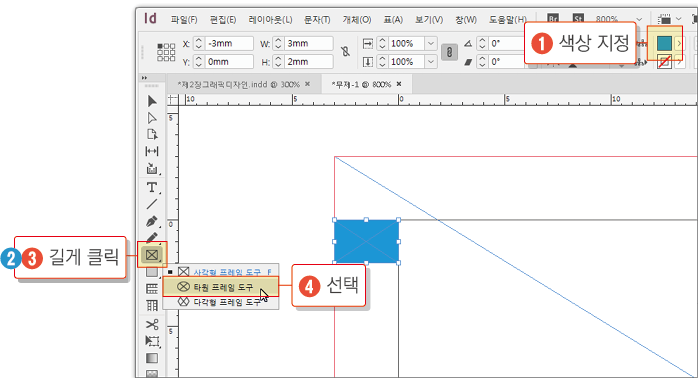The width and height of the screenshot is (698, 378).
Task: Open the 레이아웃(L) menu
Action: point(270,20)
